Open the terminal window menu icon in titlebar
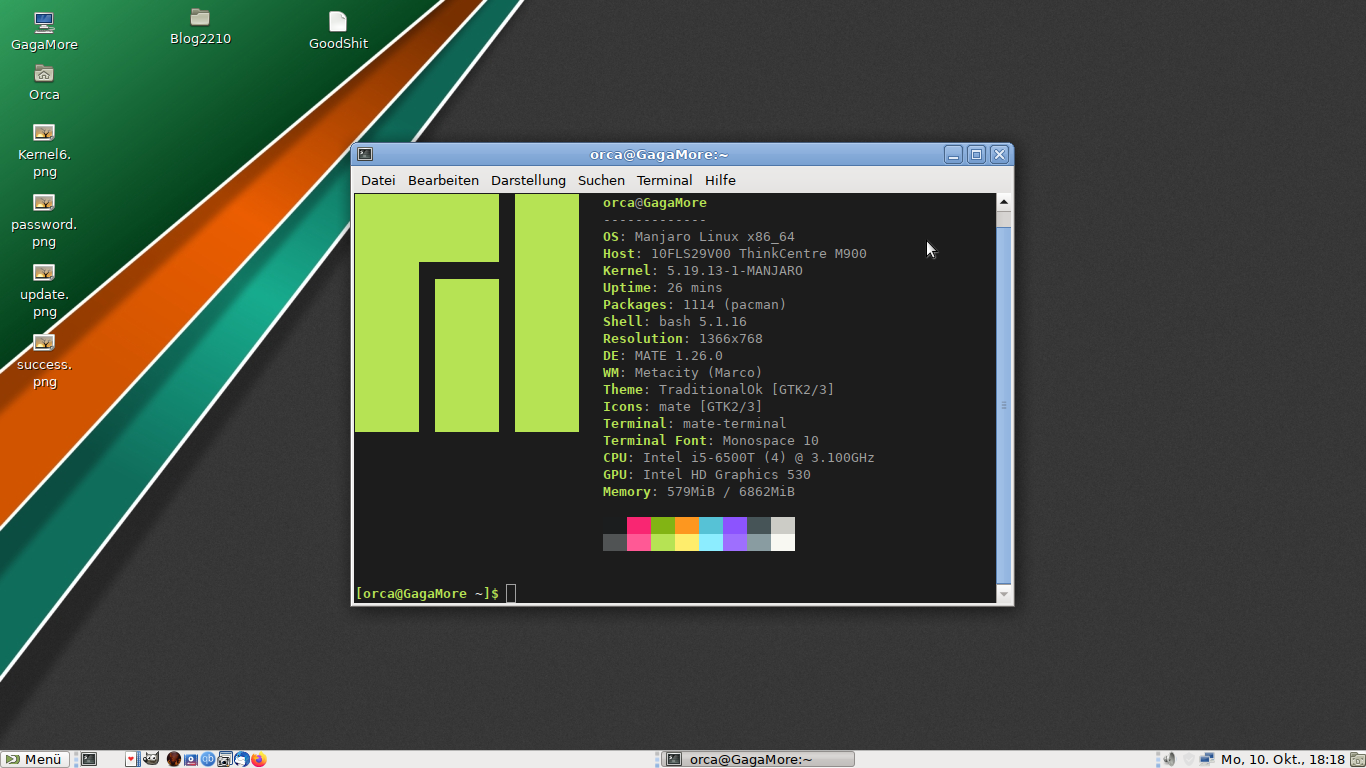The image size is (1366, 768). coord(365,154)
